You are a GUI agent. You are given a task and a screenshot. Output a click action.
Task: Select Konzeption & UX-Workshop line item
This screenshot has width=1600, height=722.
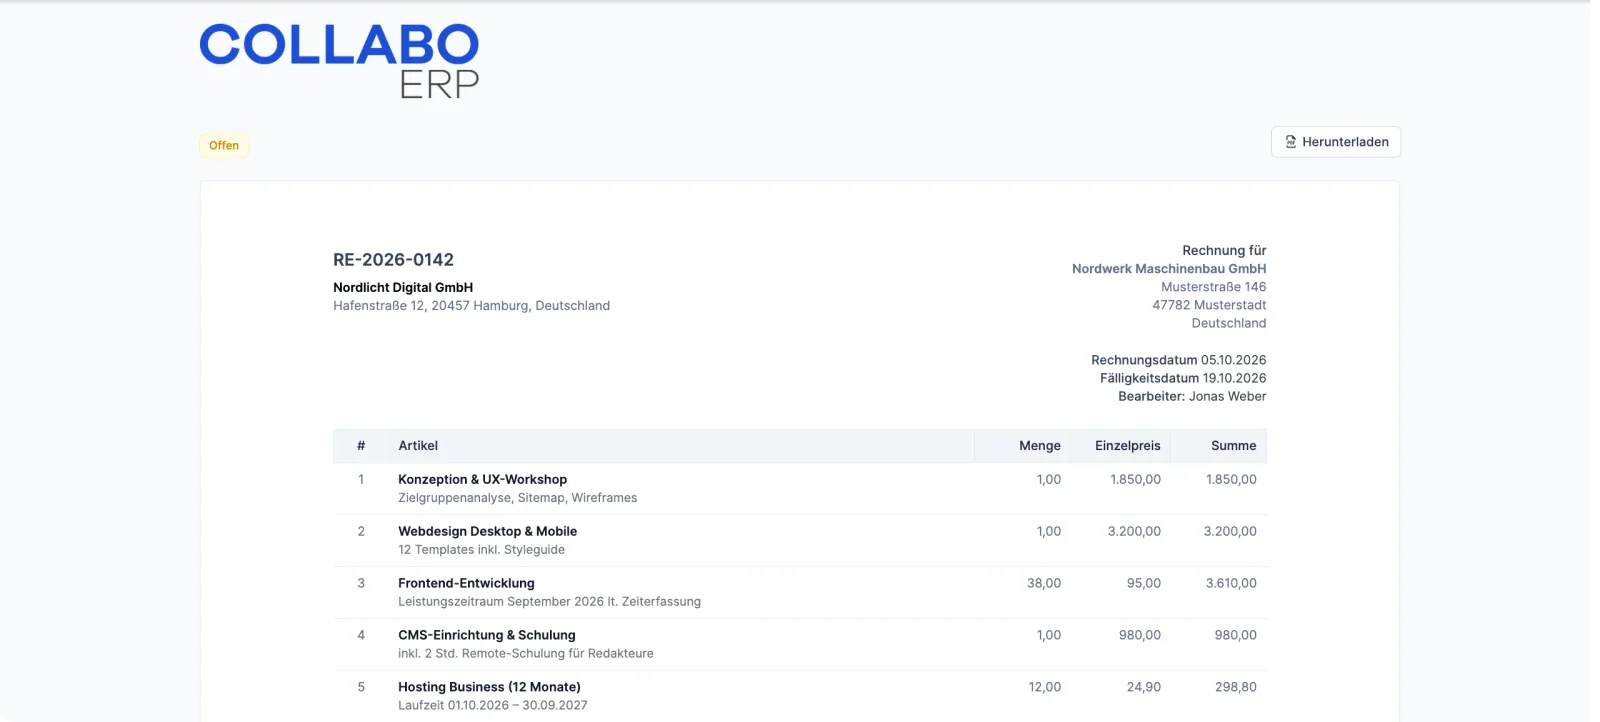coord(482,480)
